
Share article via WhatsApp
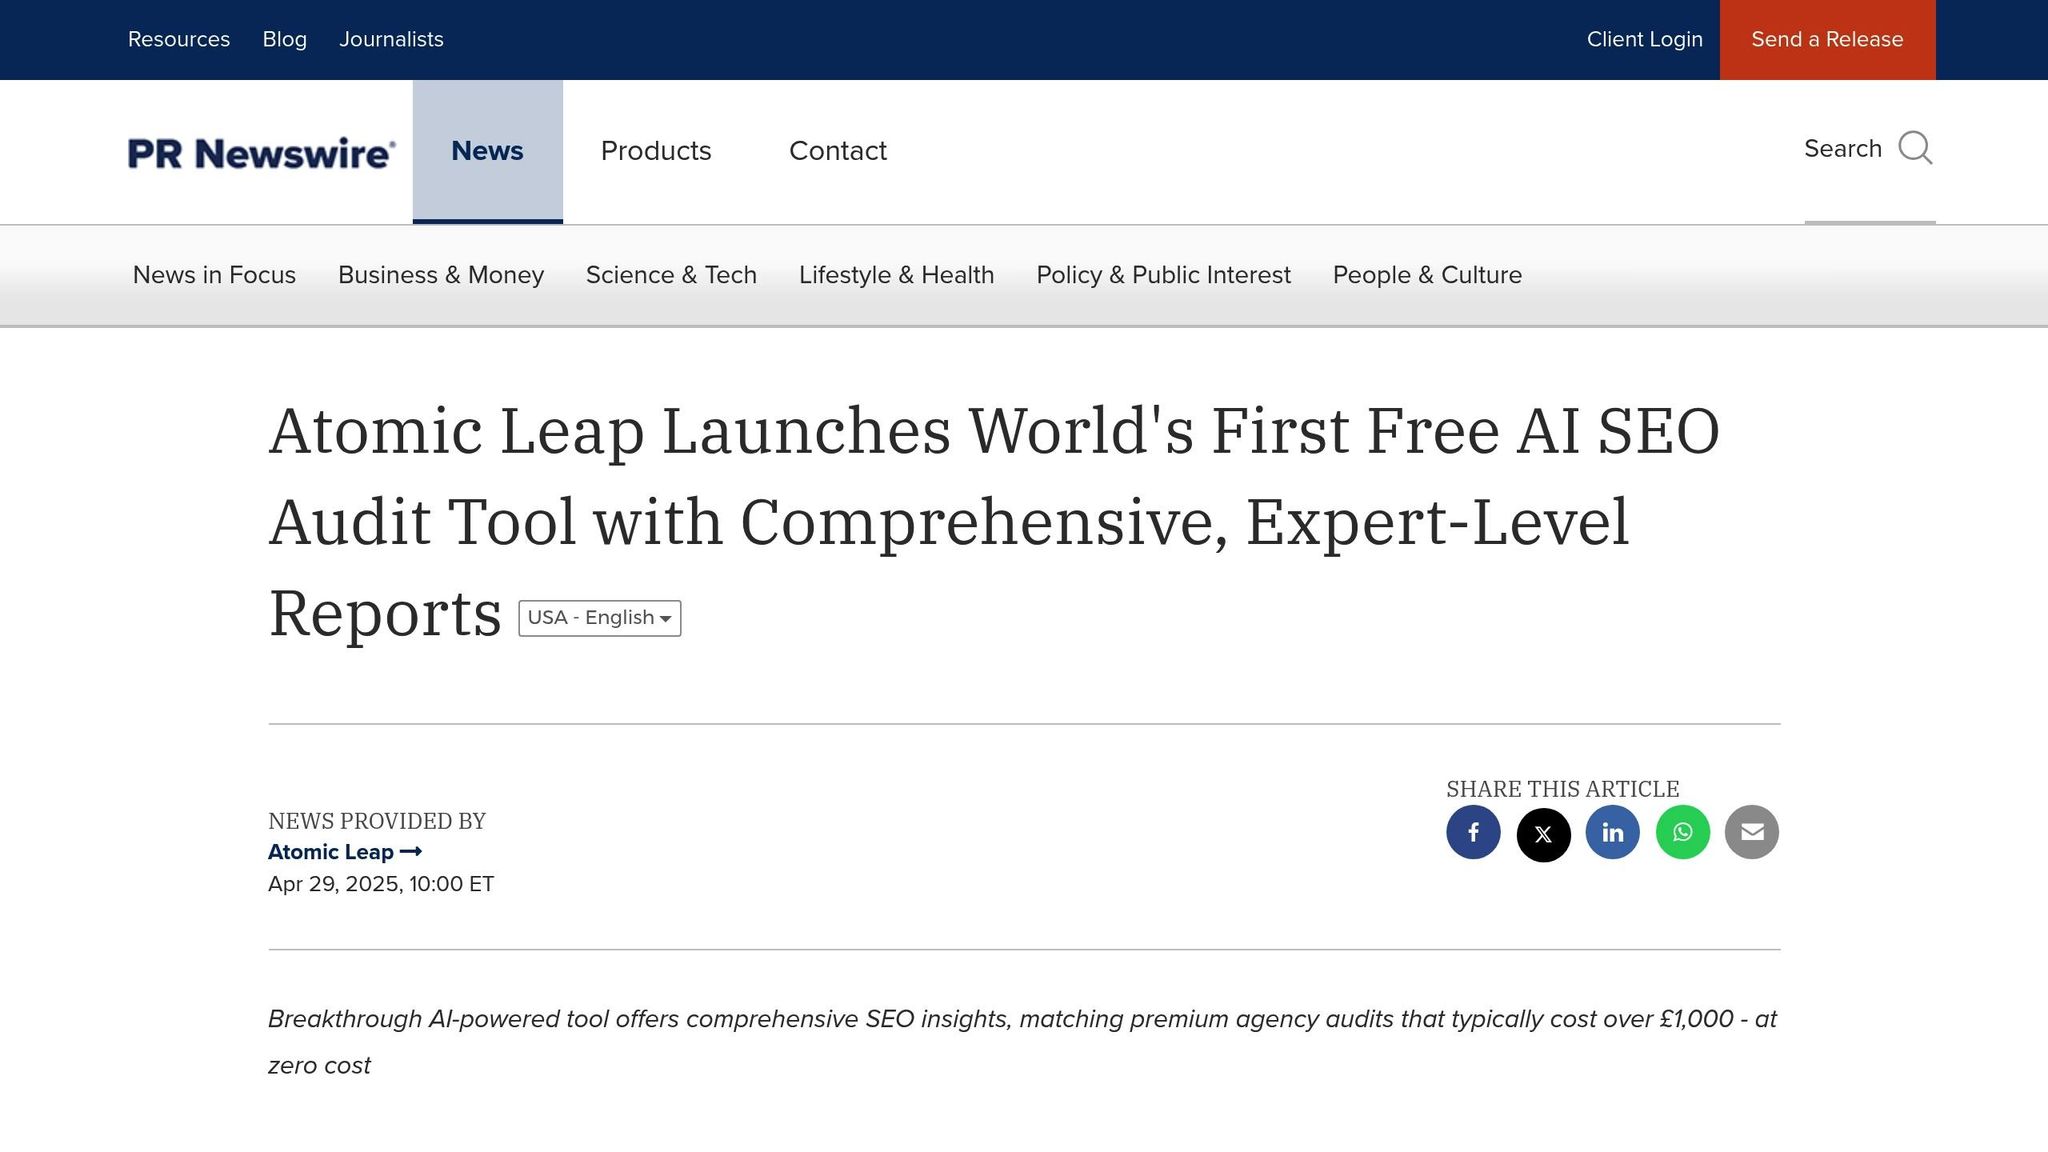1683,832
